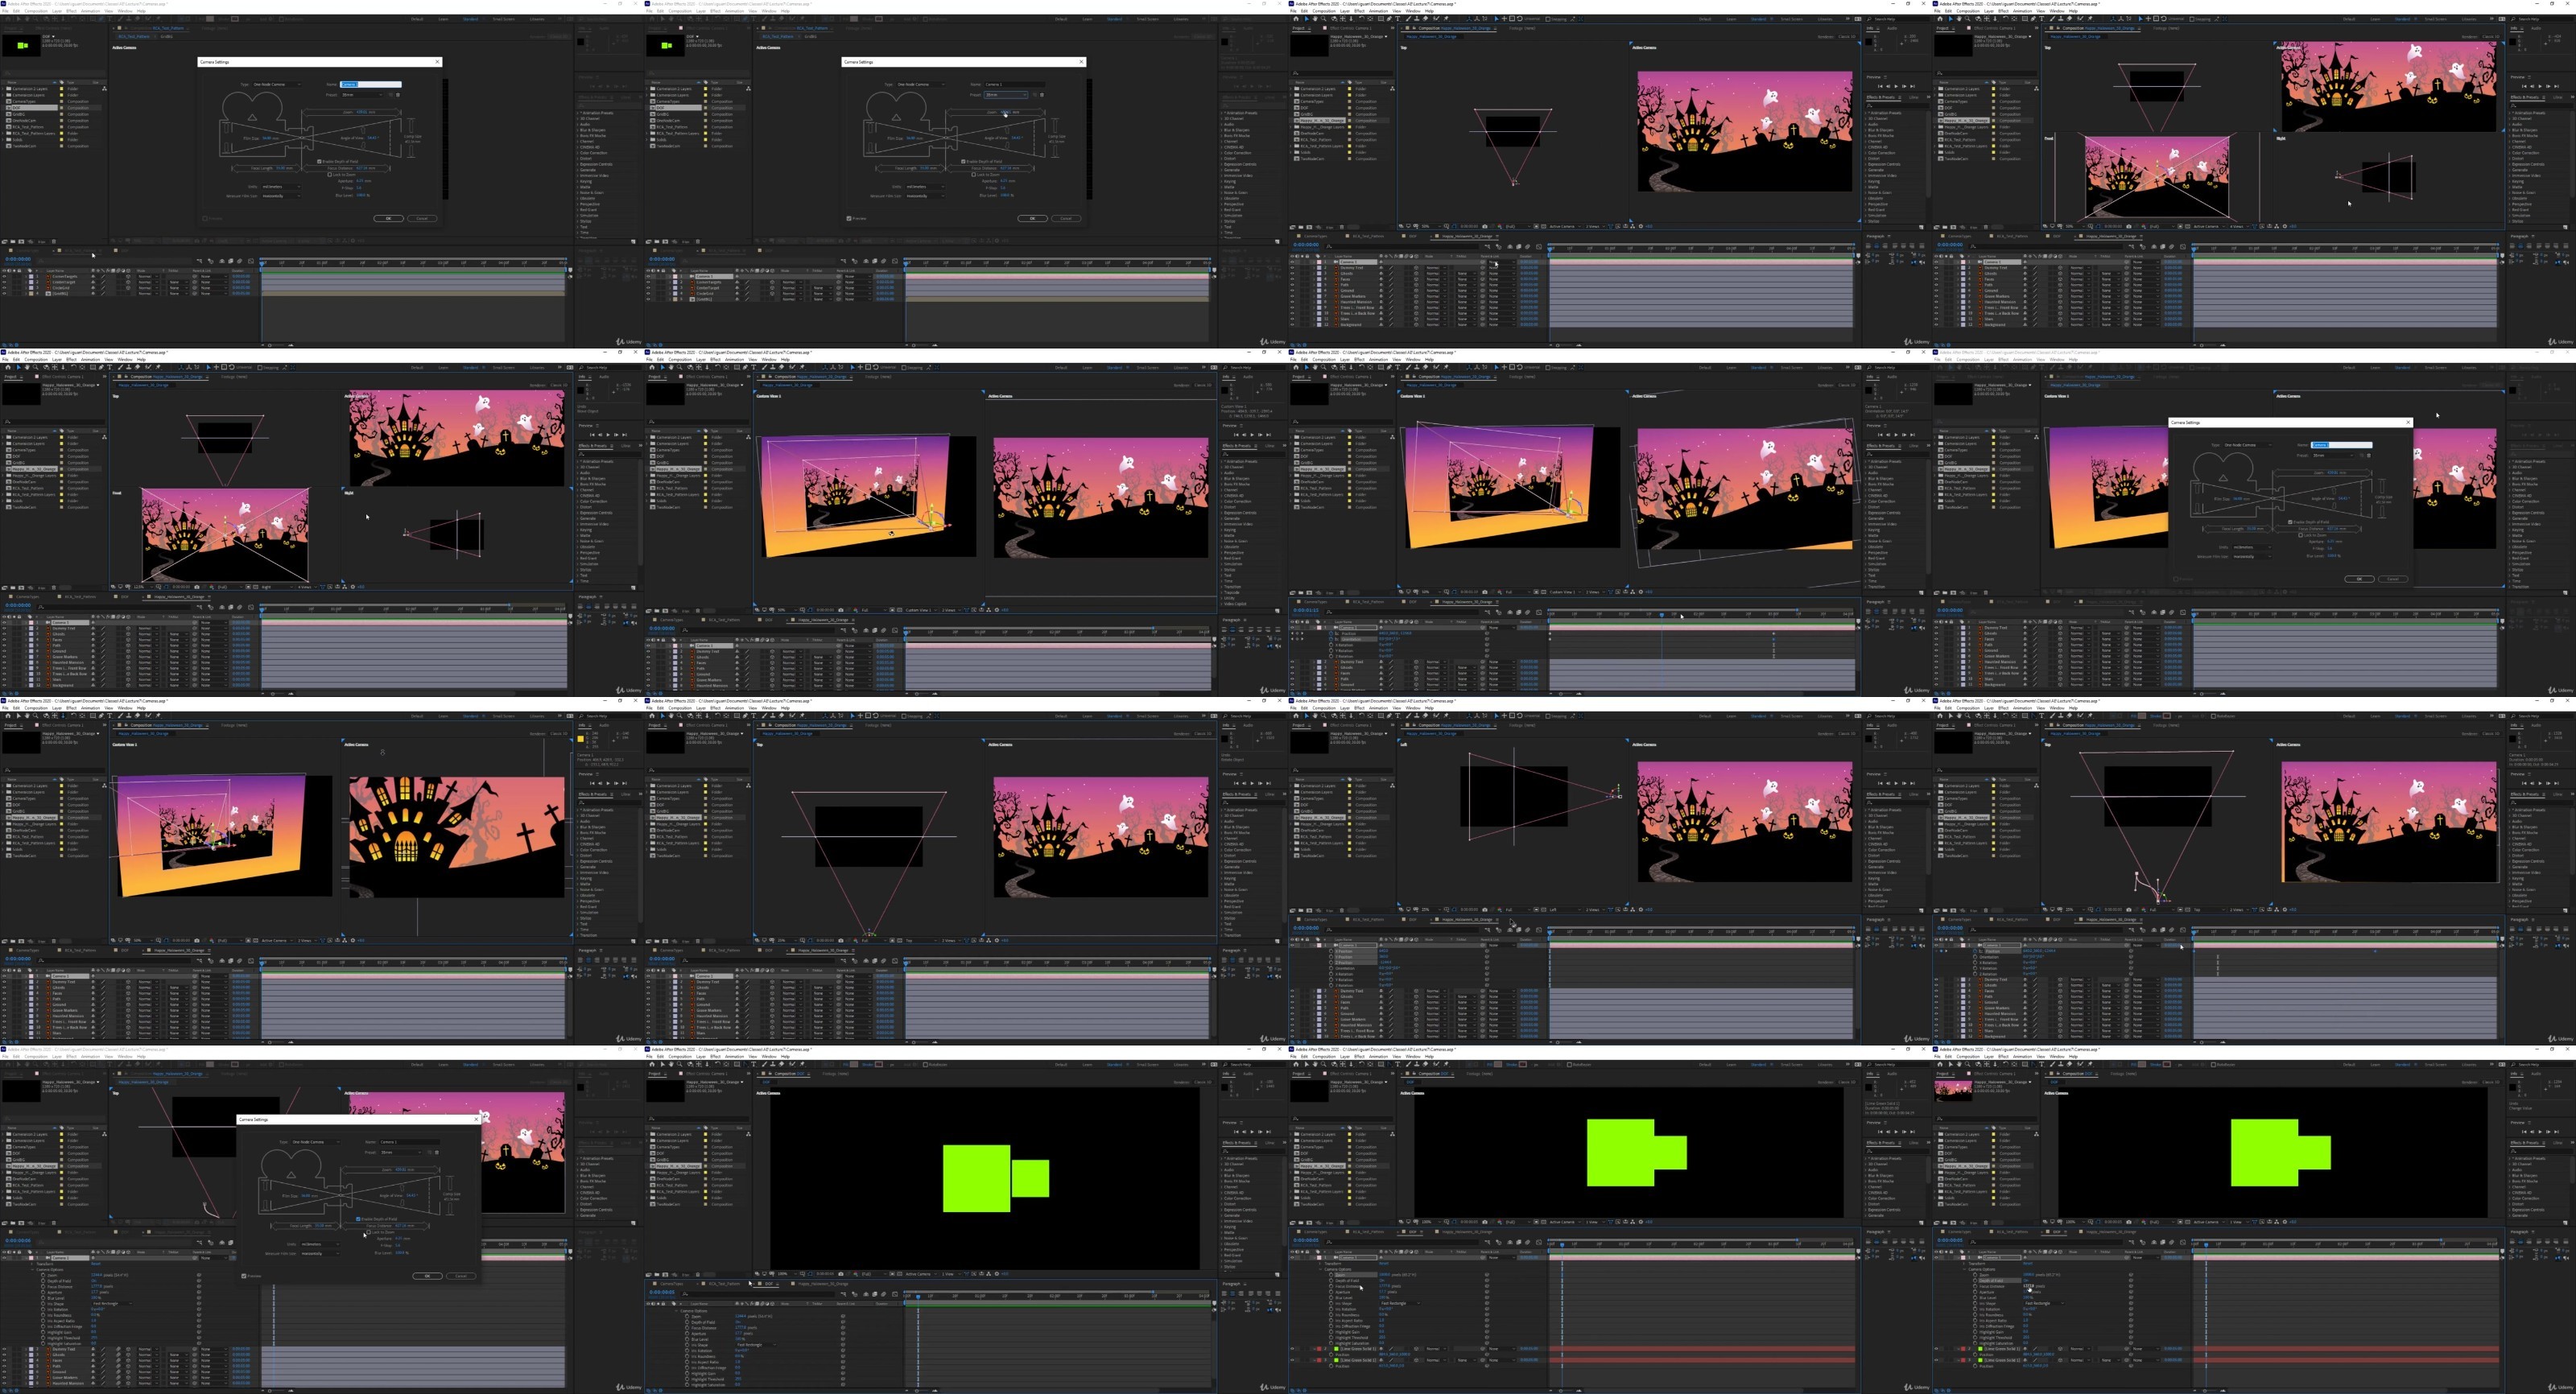This screenshot has width=2576, height=1394.
Task: Click CameraIcon 2 Layers label swatch, top-left frame
Action: (61, 89)
